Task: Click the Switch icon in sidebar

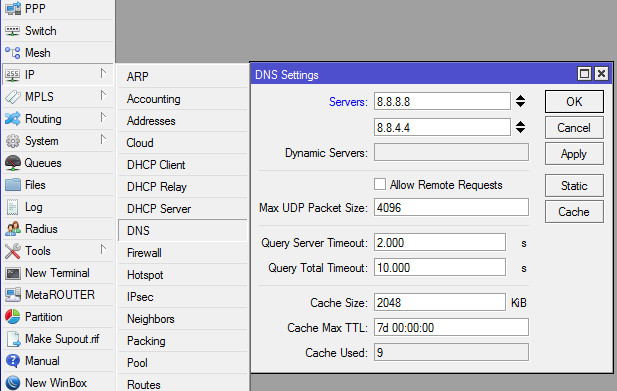Action: [x=13, y=31]
